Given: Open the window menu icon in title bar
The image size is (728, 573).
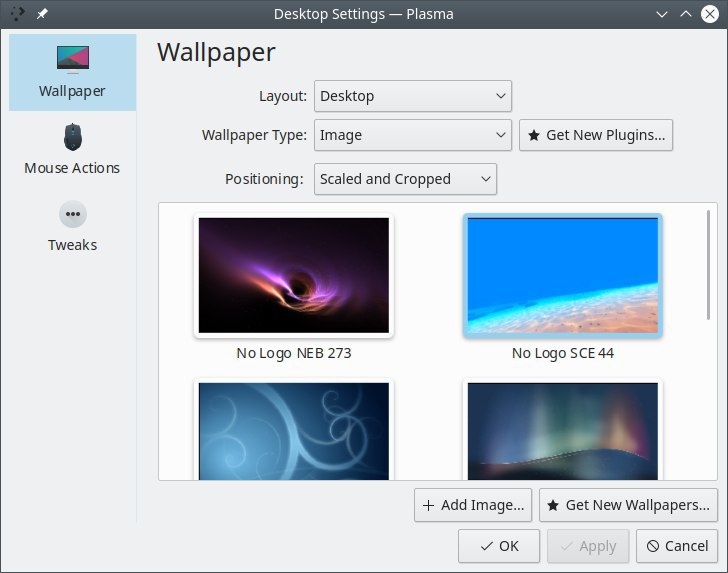Looking at the screenshot, I should [17, 14].
